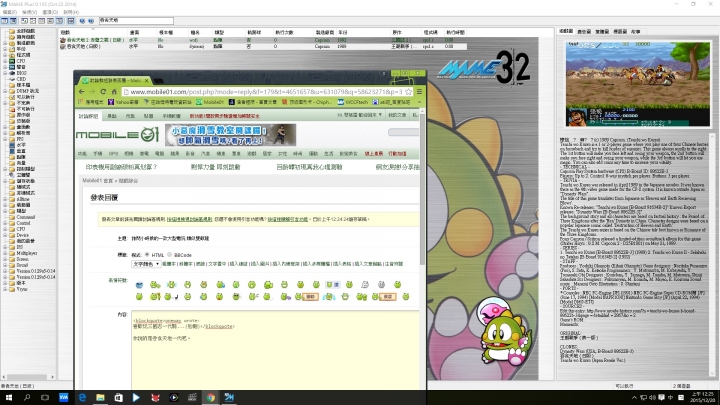Screen dimensions: 720x405
Task: Open MAME 檢視(V) view menu
Action: pos(29,12)
